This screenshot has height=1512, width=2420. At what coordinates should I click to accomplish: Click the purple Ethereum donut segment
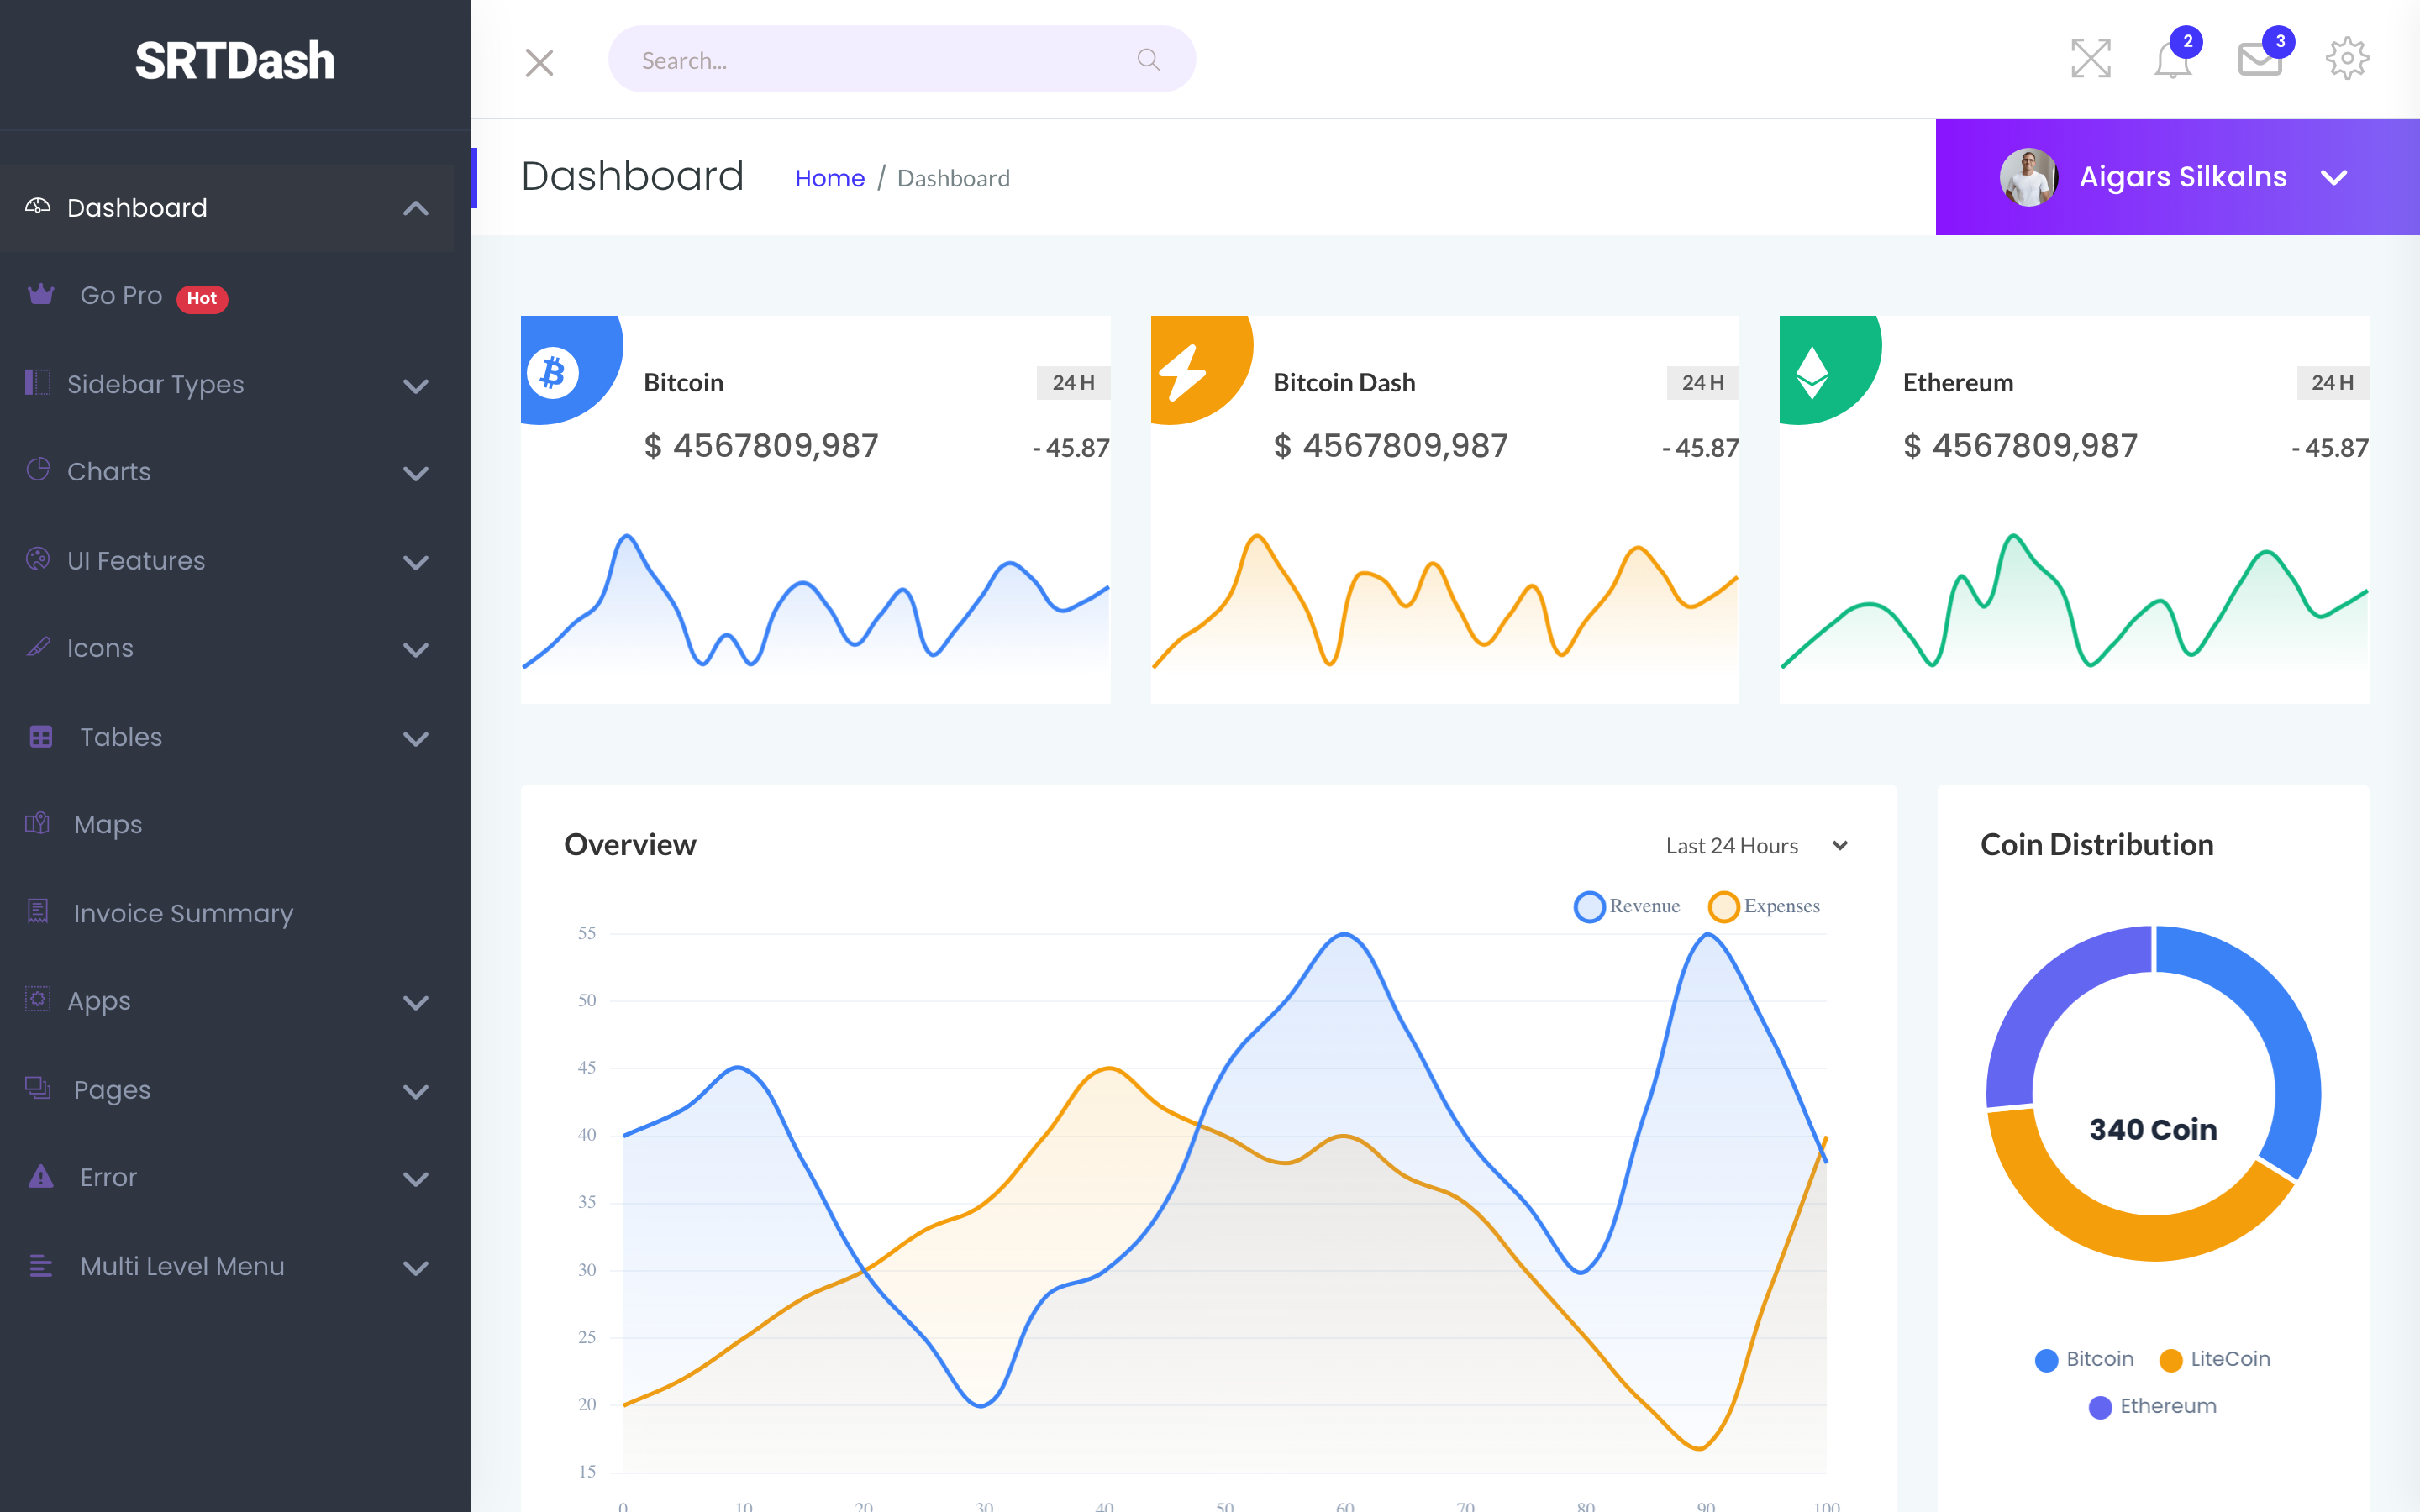pyautogui.click(x=2040, y=1005)
